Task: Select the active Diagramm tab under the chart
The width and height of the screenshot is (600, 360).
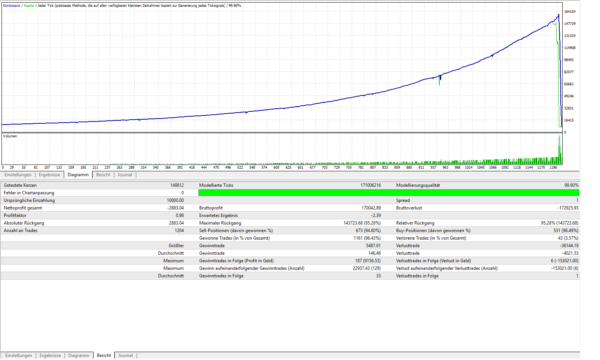Action: click(x=78, y=175)
